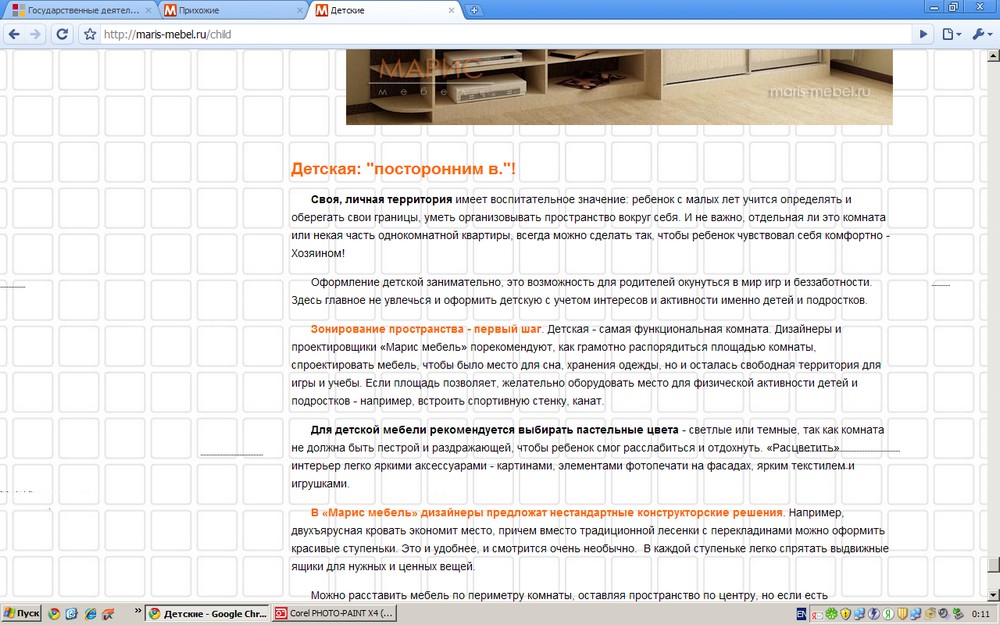1000x625 pixels.
Task: Click the bold text about пастельные цвета
Action: click(494, 430)
